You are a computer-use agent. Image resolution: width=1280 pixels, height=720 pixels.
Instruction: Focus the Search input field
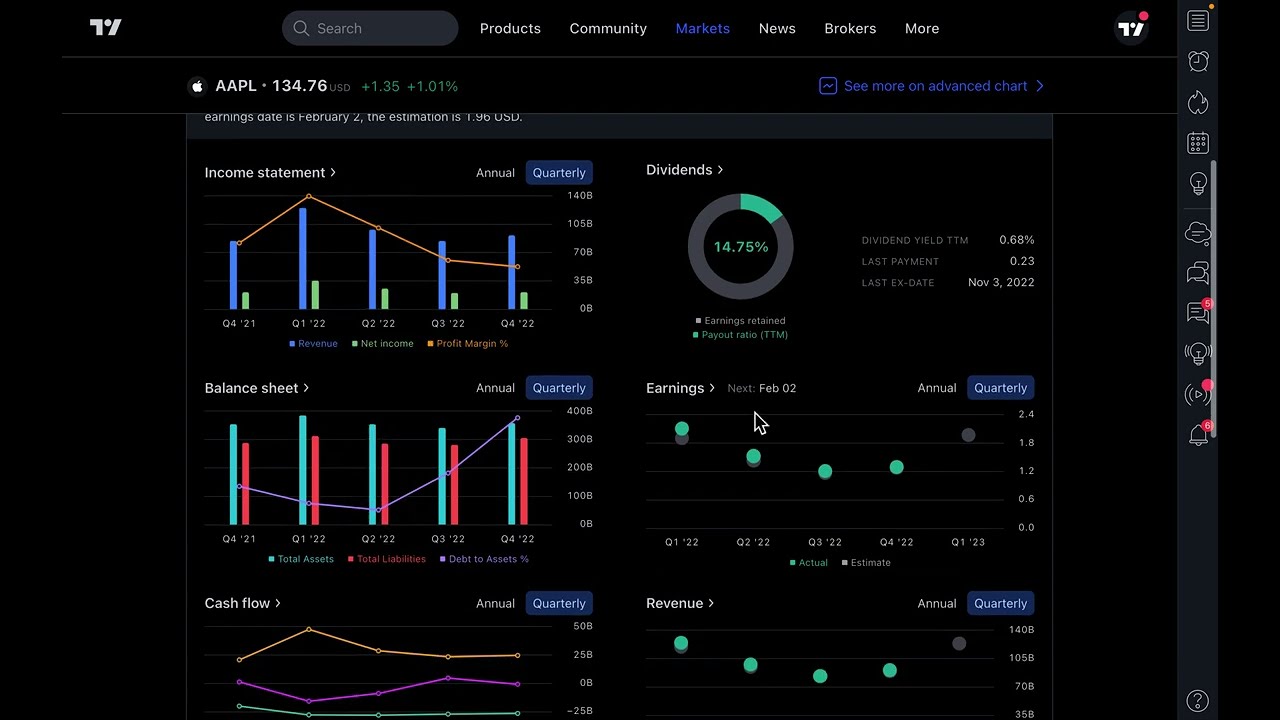coord(370,28)
